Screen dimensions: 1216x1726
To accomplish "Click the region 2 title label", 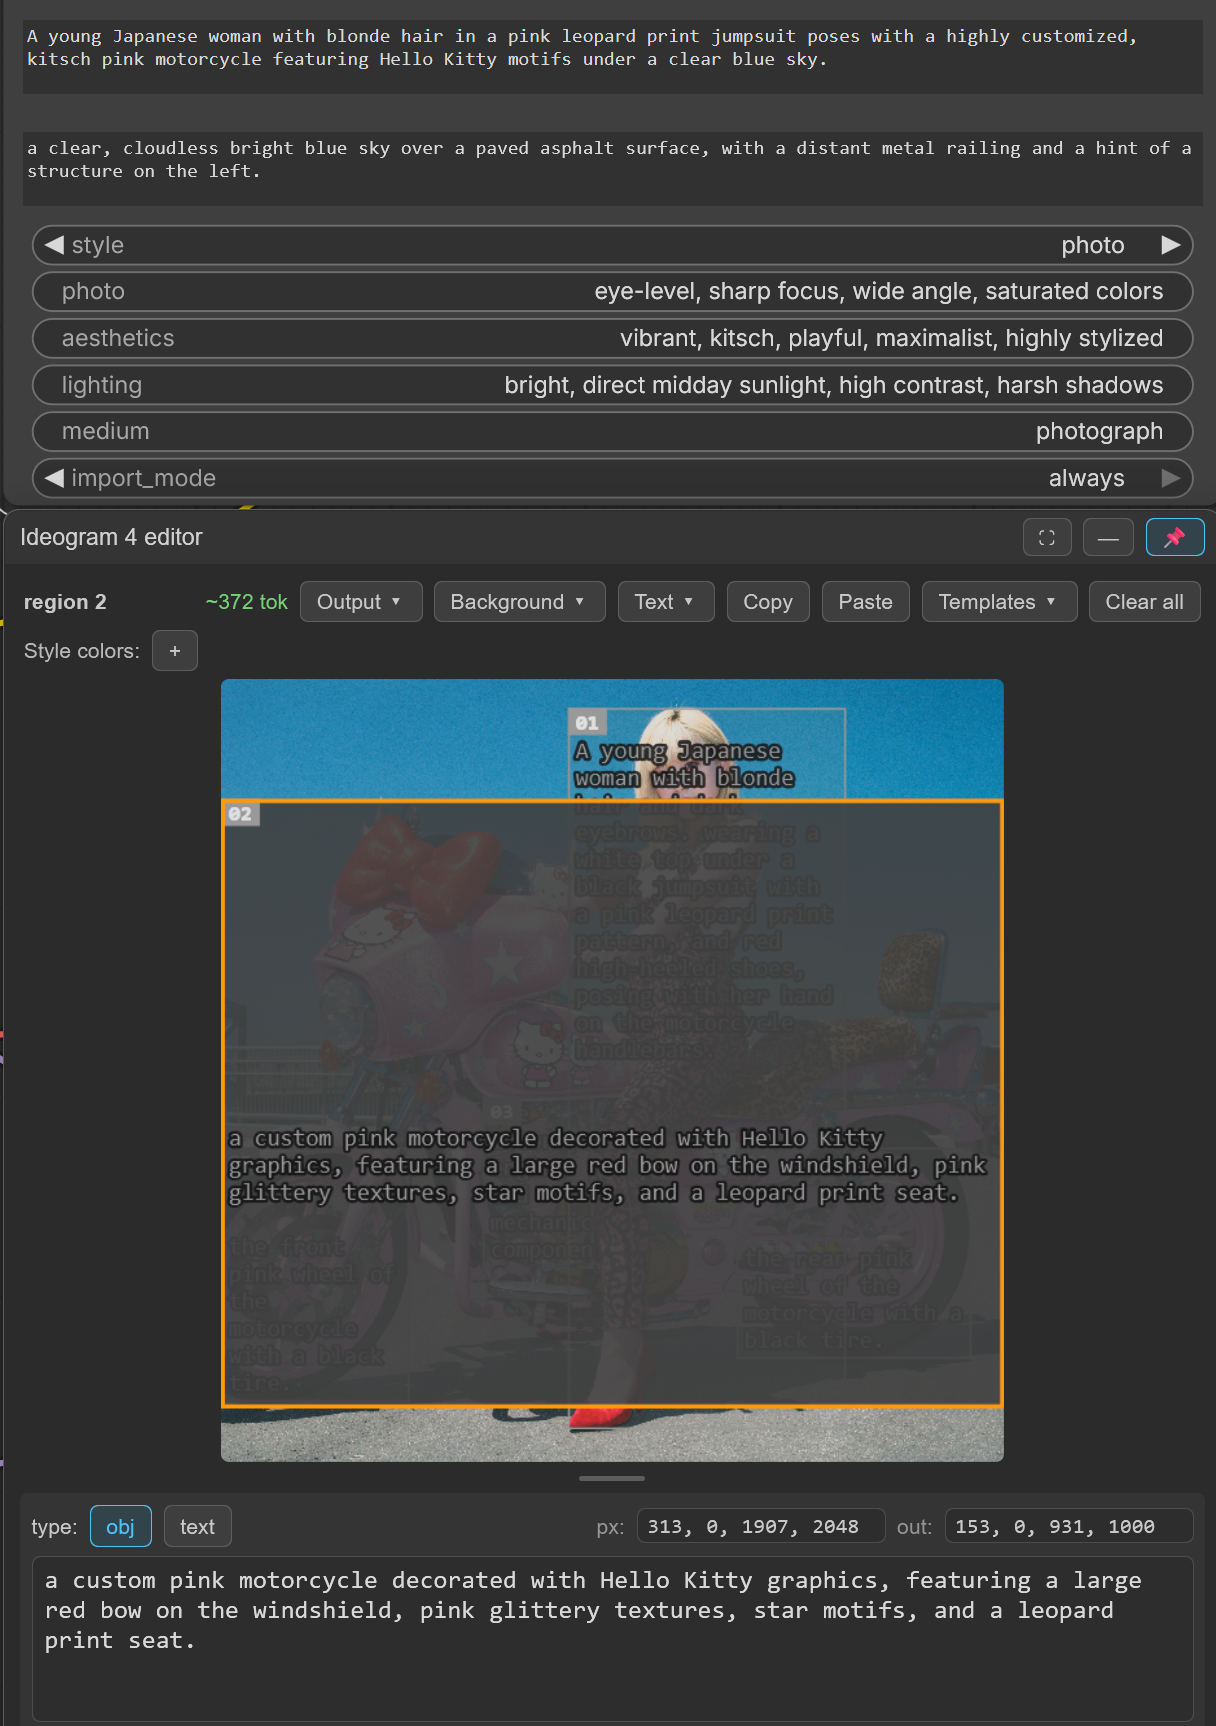I will 65,602.
